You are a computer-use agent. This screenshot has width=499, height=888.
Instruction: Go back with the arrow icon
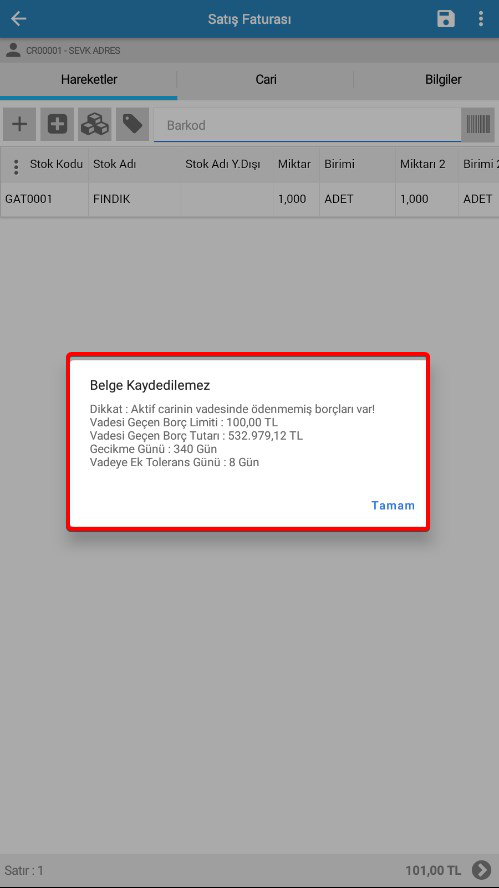[x=19, y=19]
